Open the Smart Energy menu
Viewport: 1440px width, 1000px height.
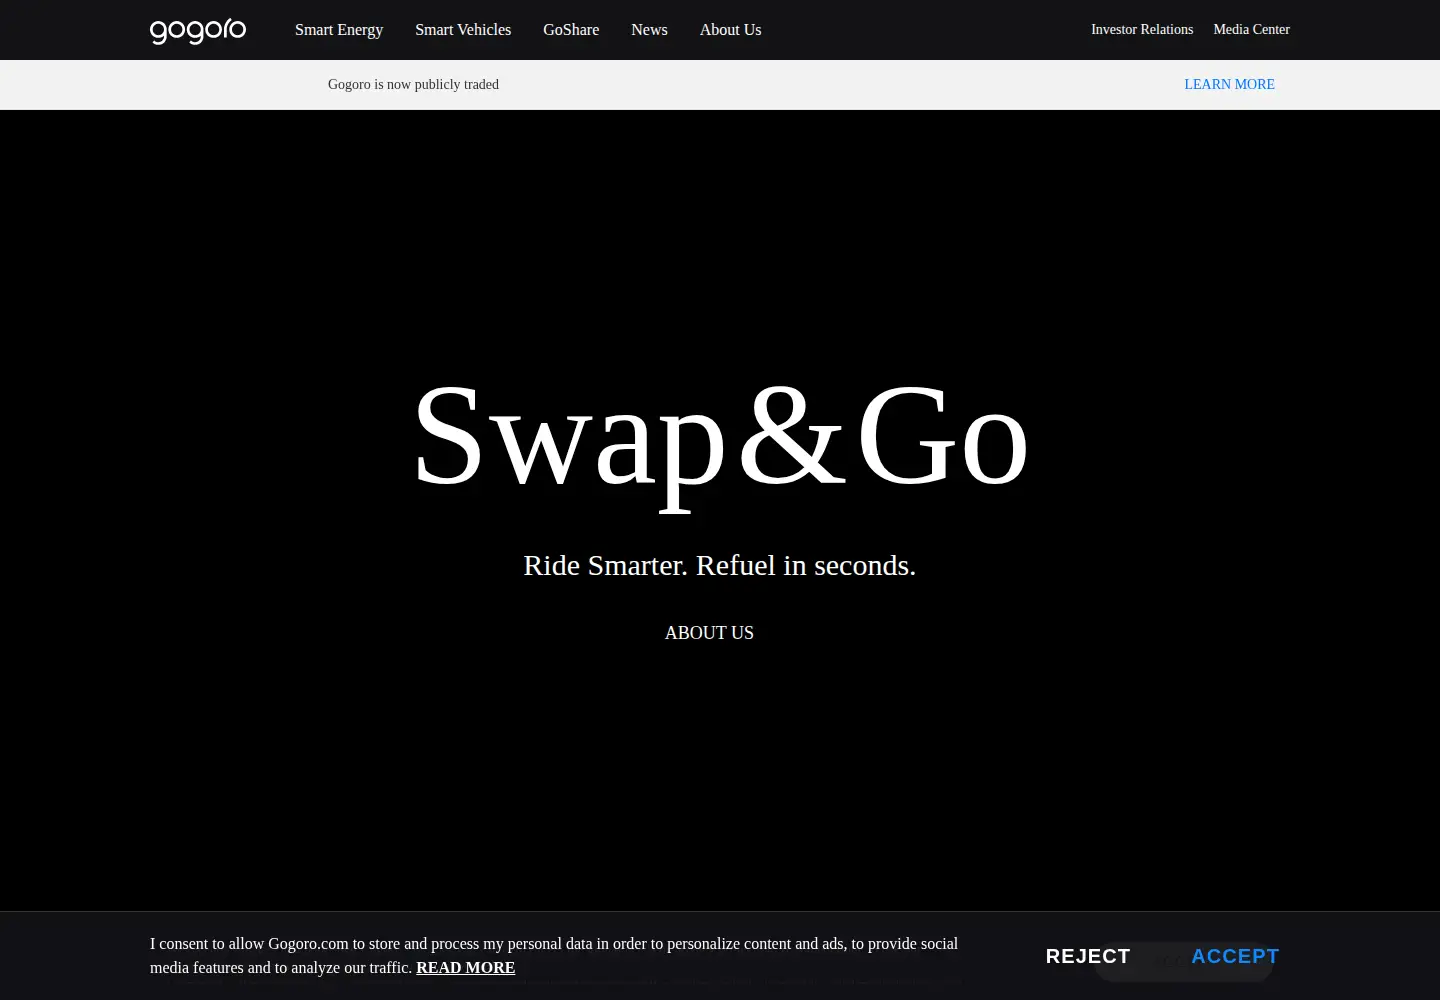[339, 30]
